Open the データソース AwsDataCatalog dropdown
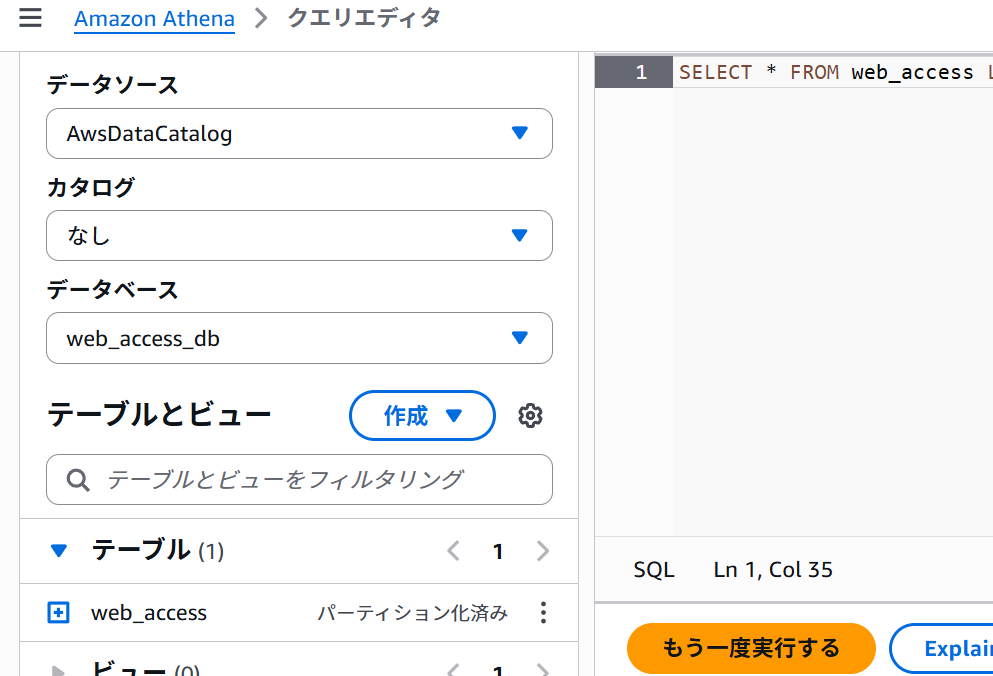This screenshot has height=676, width=993. pos(300,134)
